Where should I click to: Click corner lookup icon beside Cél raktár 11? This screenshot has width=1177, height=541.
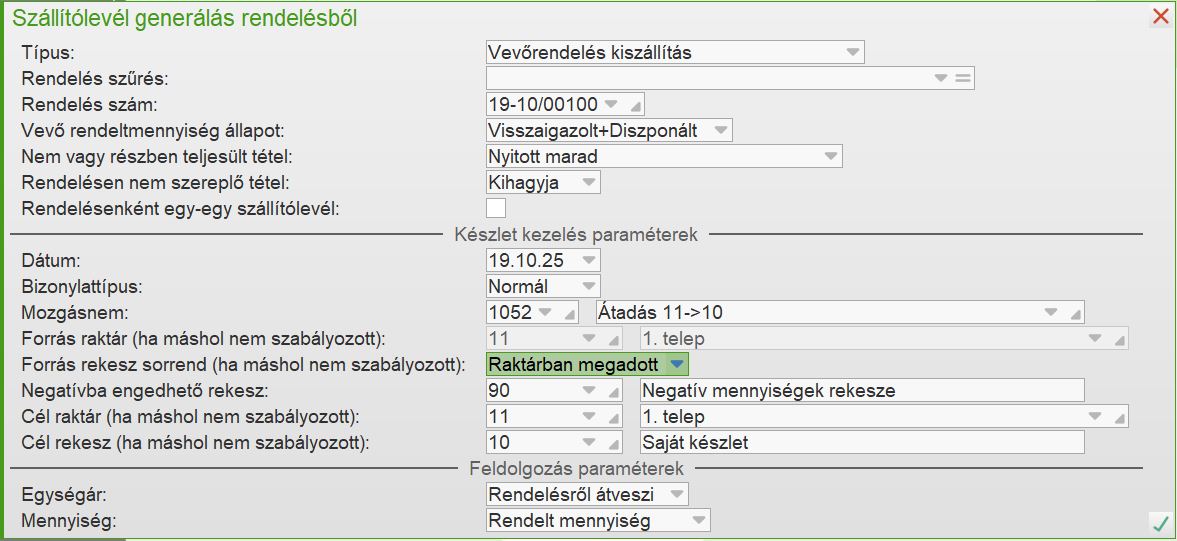614,417
